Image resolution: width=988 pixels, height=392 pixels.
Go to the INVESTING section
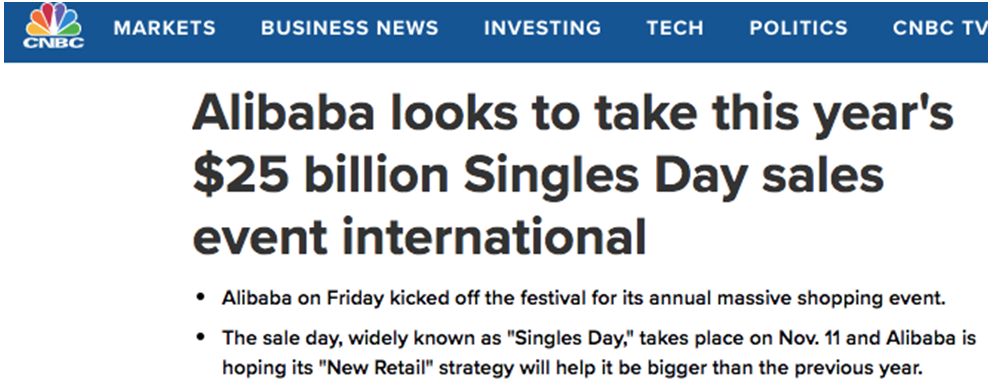pos(542,28)
